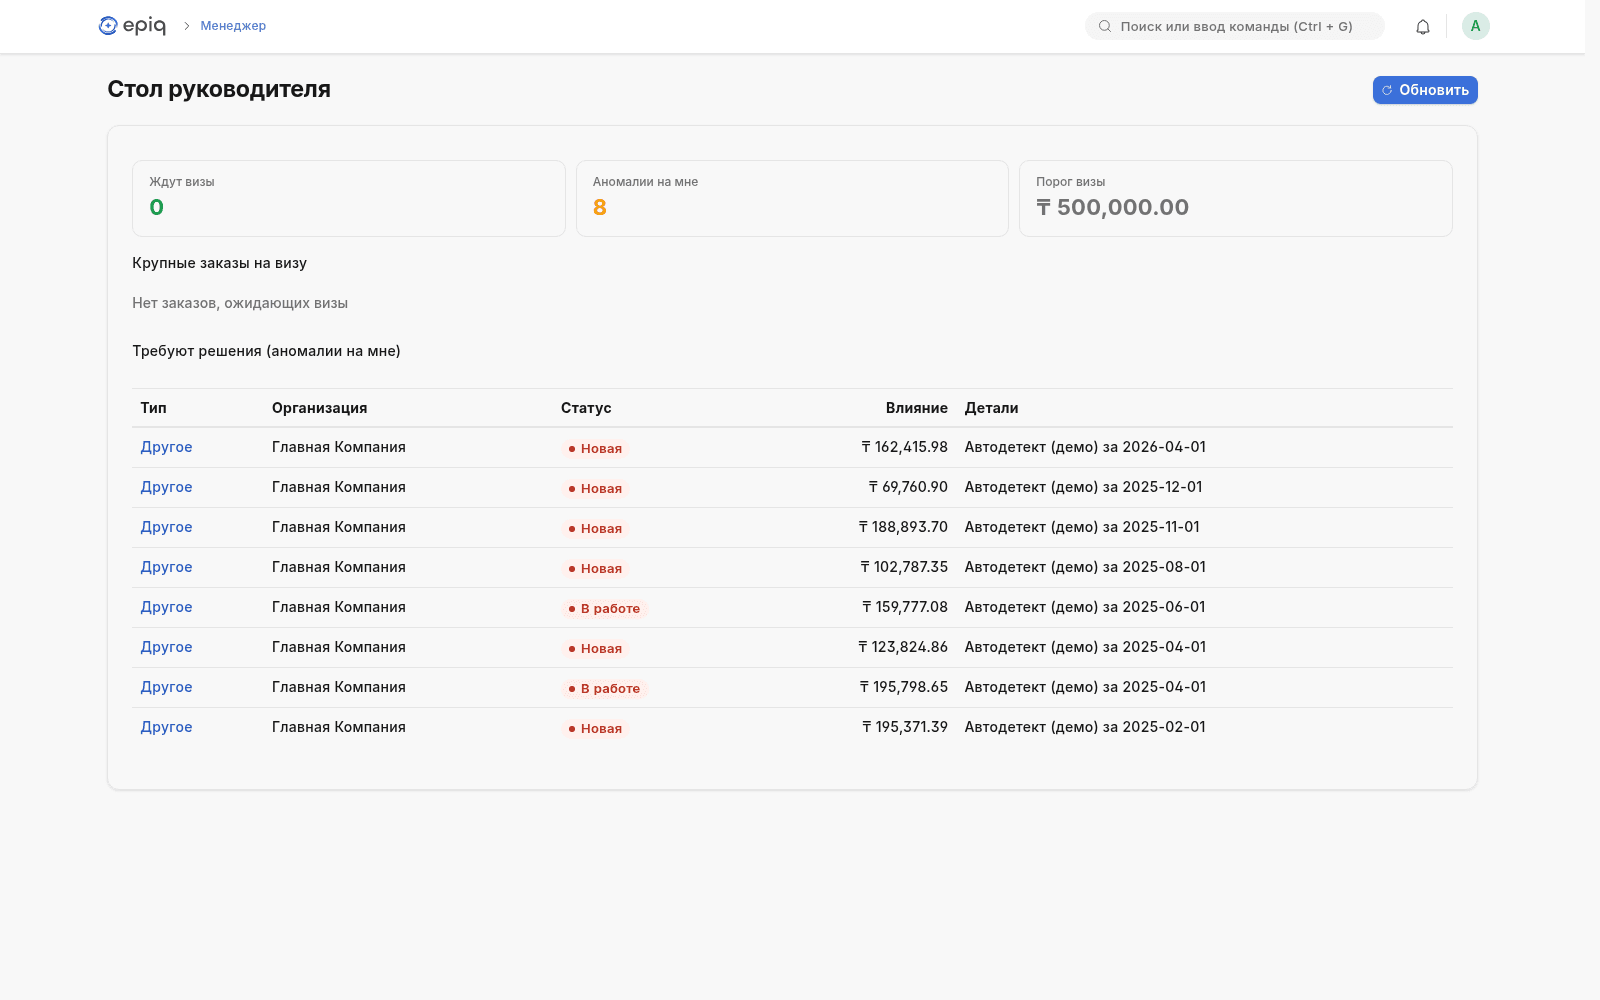Click Новая badge in 123,824.86 row

(x=595, y=648)
